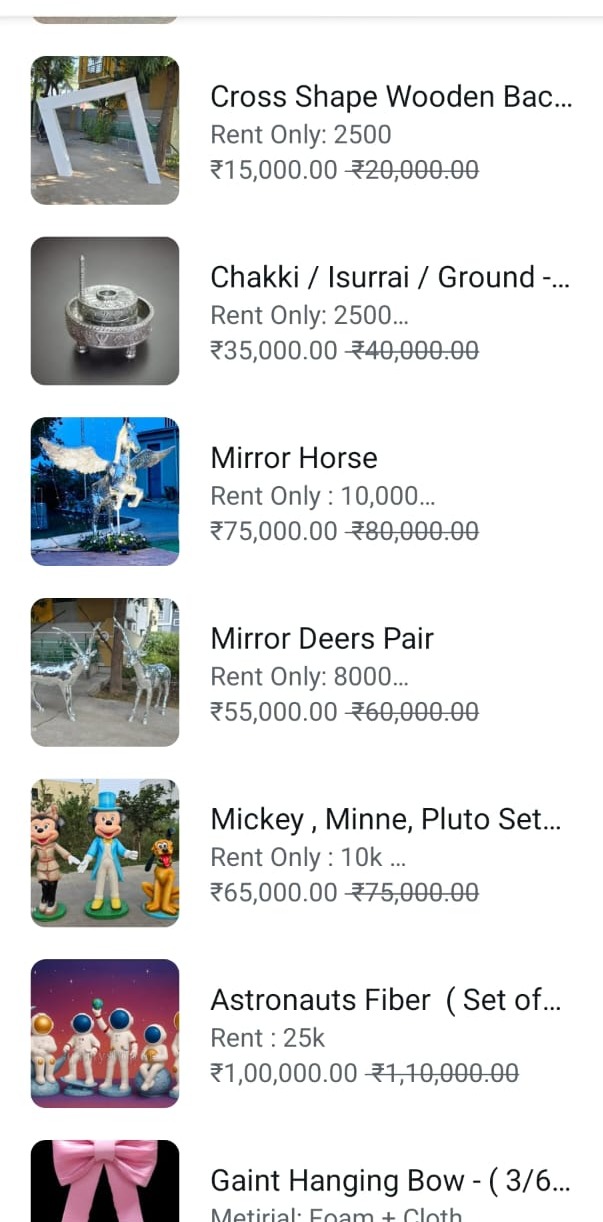This screenshot has width=603, height=1222.
Task: Select the Mirror Deers Pair thumbnail
Action: click(x=105, y=672)
